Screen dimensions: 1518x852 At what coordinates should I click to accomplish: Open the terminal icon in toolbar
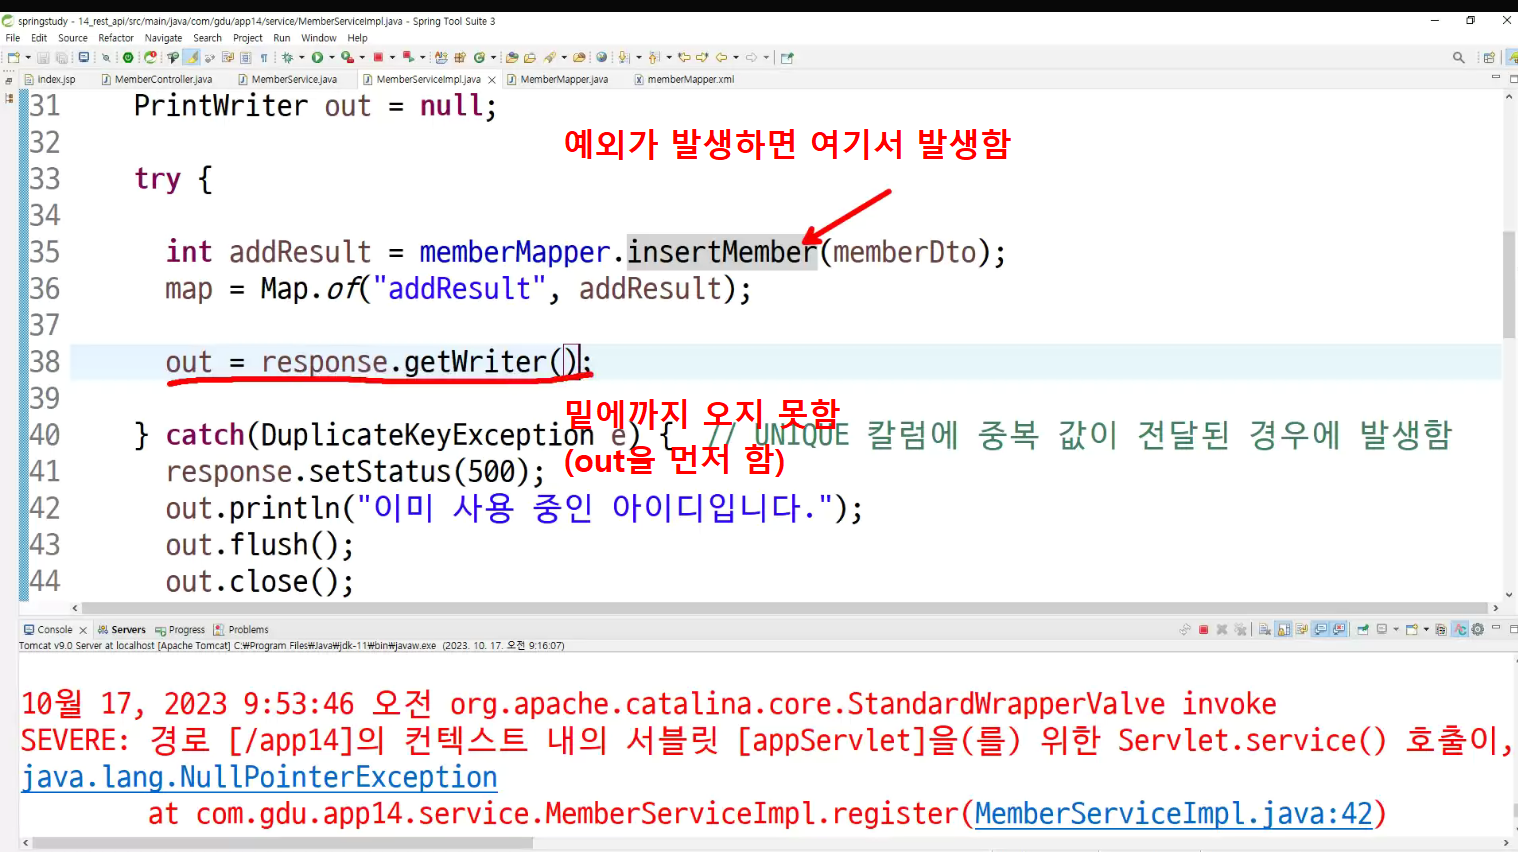(x=83, y=58)
